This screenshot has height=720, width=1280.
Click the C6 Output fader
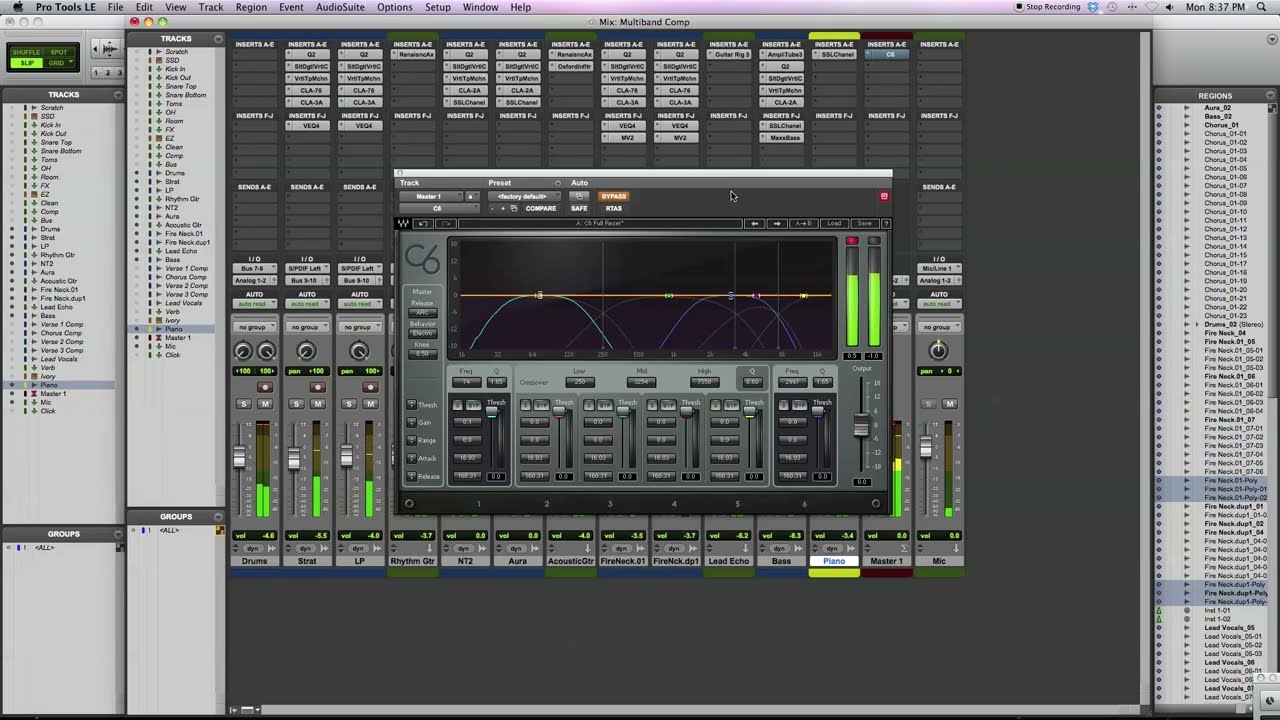tap(861, 425)
